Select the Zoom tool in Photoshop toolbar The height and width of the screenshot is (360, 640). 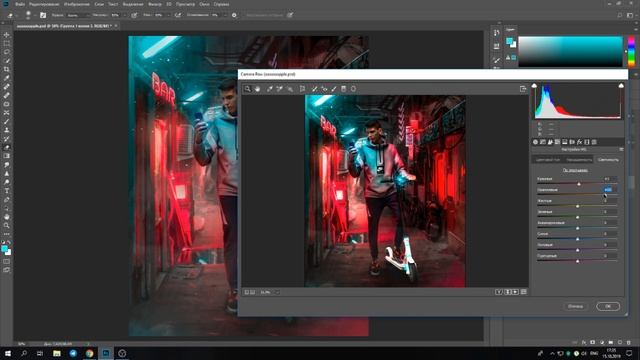(7, 225)
